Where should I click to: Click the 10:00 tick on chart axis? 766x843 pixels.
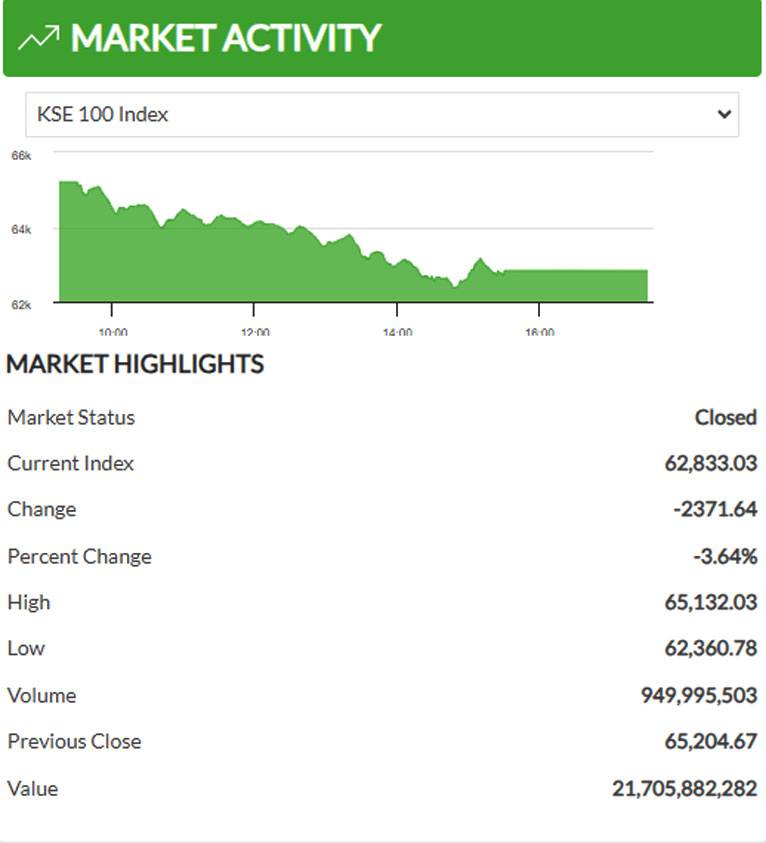click(x=113, y=332)
